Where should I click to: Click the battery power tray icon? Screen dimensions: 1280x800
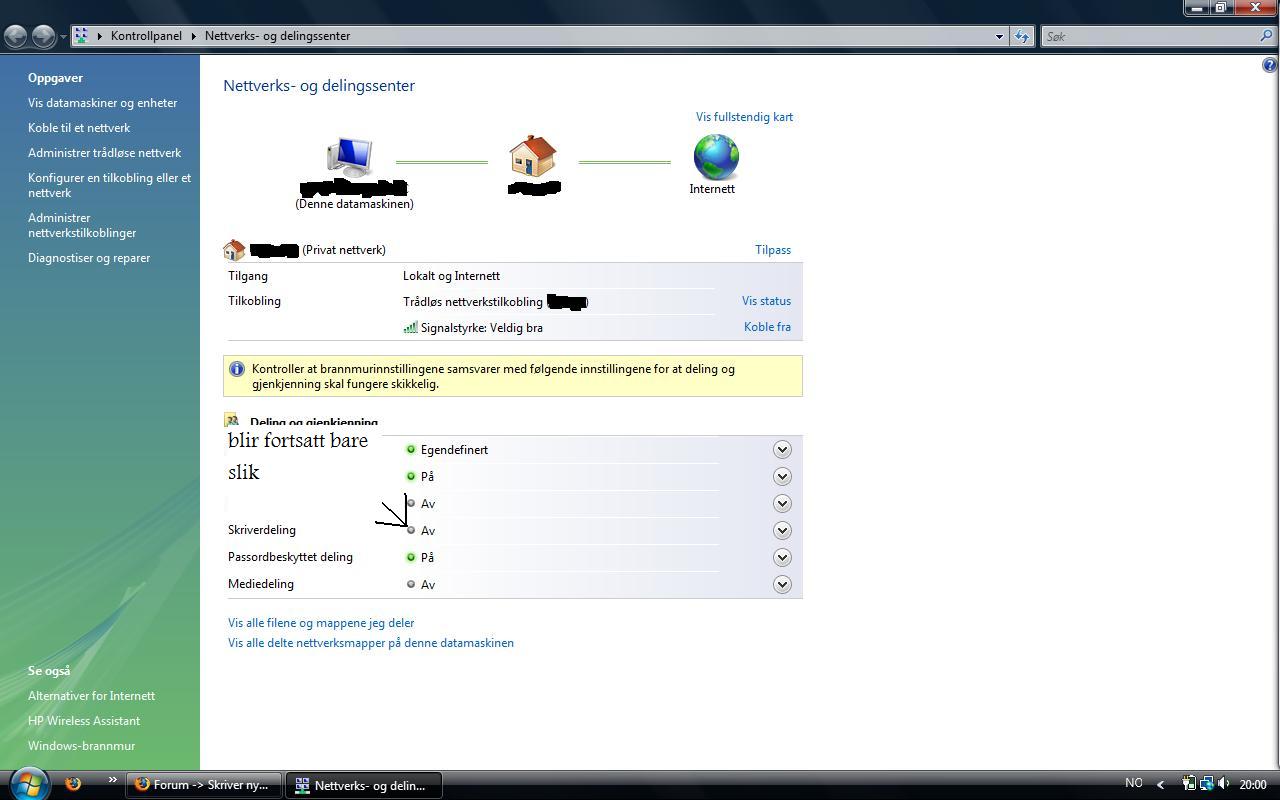click(1189, 784)
